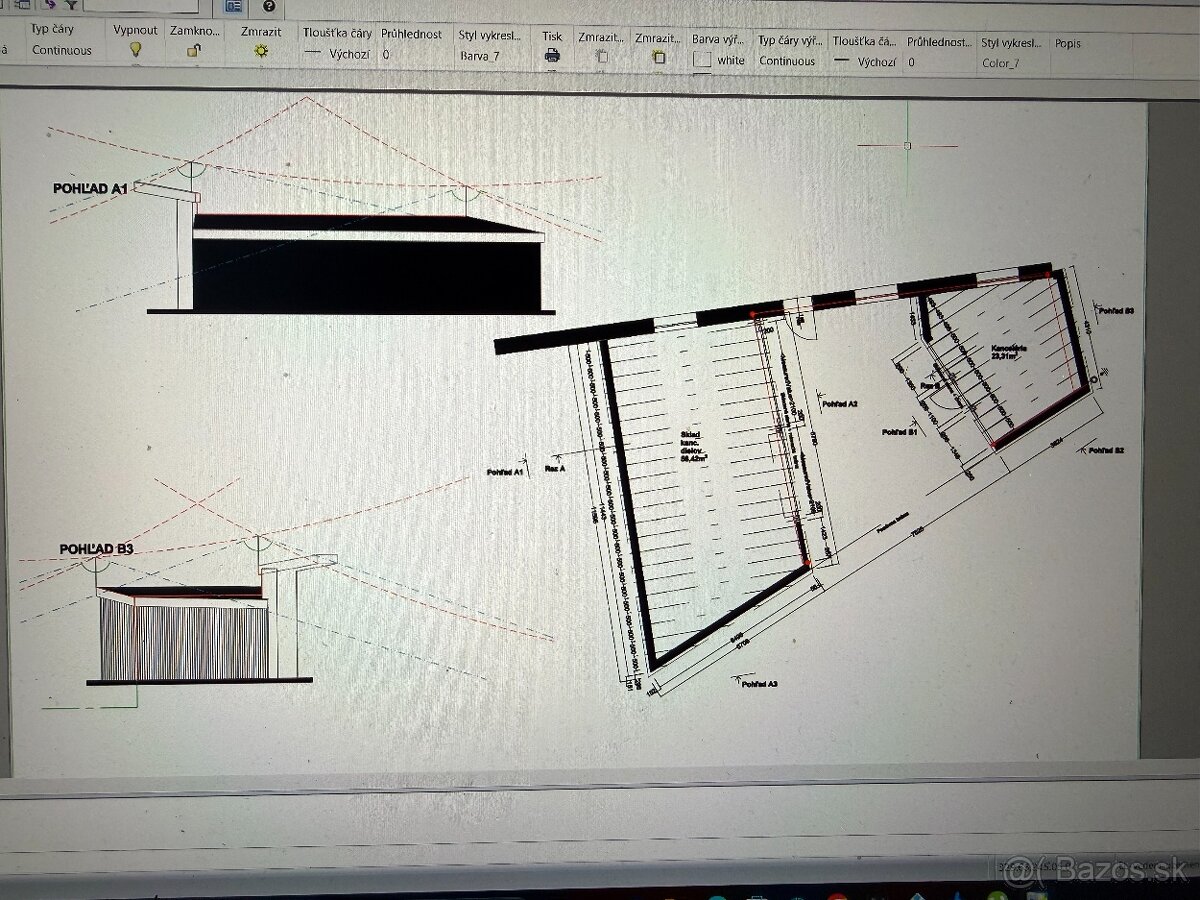Open the help question mark icon
Screen dimensions: 1200x900
point(268,5)
